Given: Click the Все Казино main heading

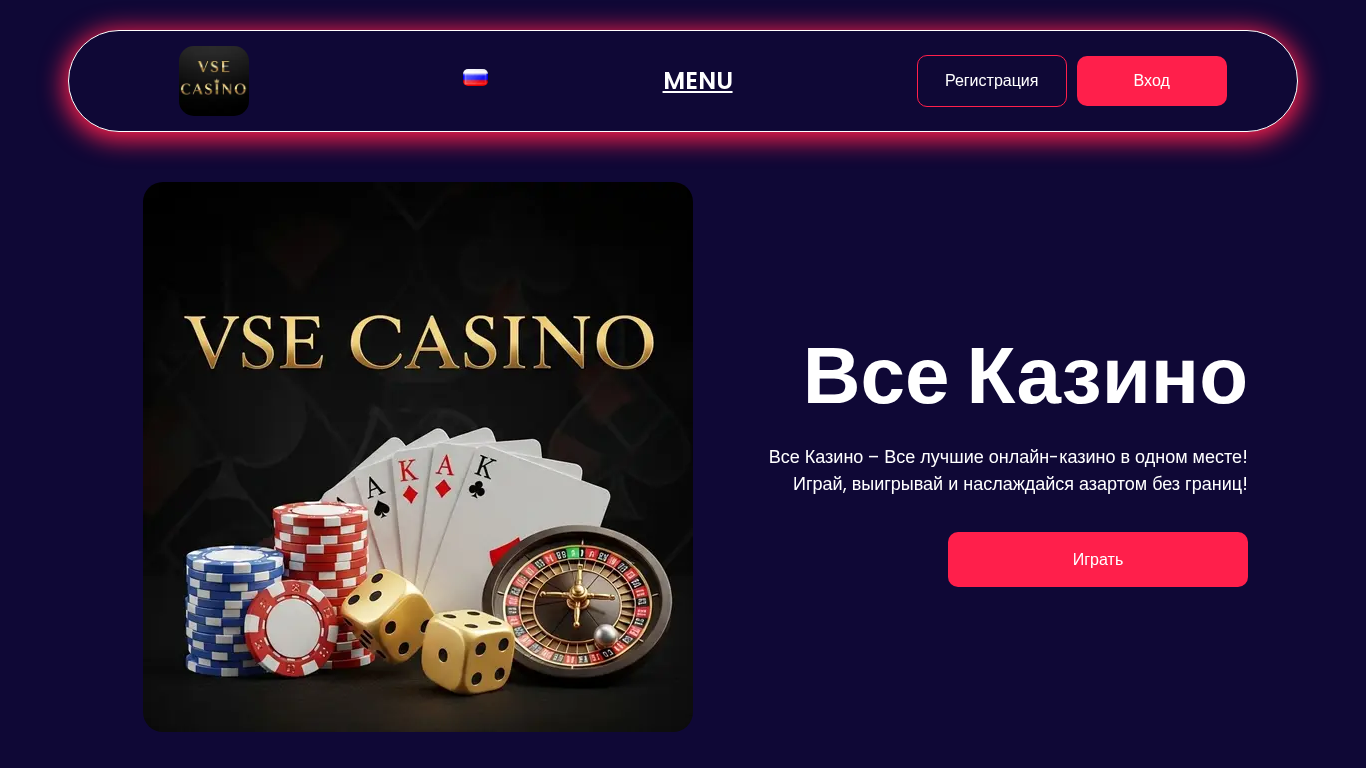Looking at the screenshot, I should pyautogui.click(x=1025, y=376).
